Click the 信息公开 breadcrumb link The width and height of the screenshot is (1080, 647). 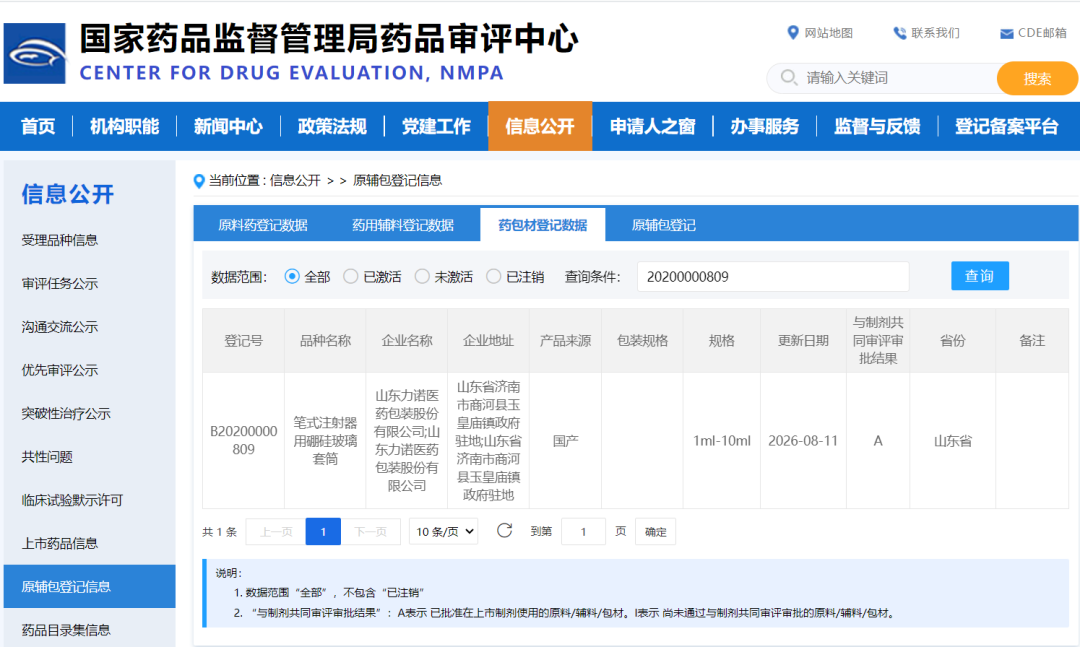pyautogui.click(x=295, y=181)
